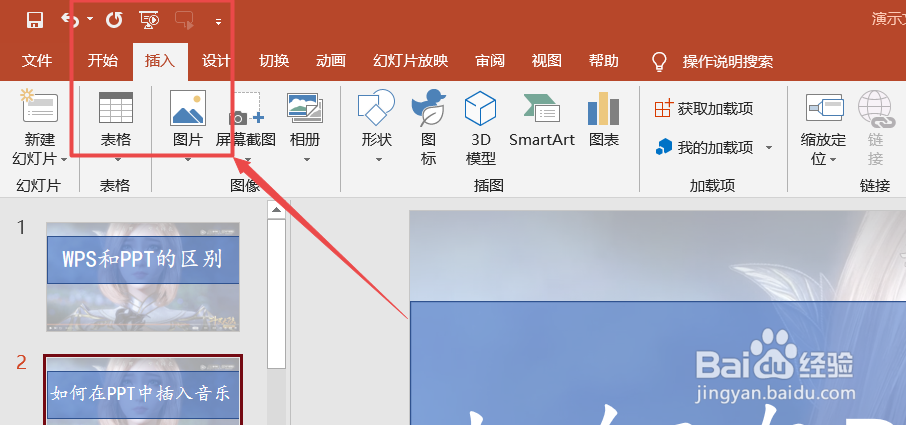The width and height of the screenshot is (906, 425).
Task: Click the lightbulb Tell Me icon
Action: (659, 61)
